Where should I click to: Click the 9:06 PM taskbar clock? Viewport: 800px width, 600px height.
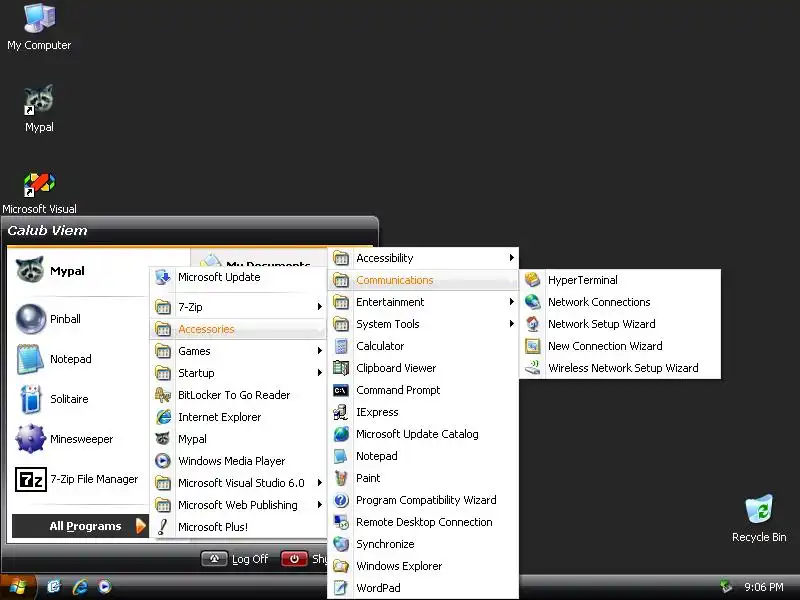pos(764,587)
